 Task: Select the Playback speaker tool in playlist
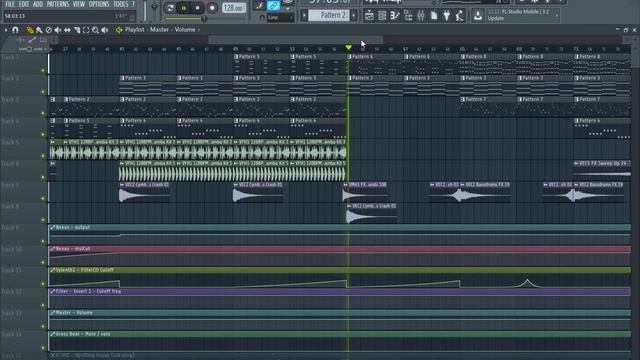tap(105, 30)
